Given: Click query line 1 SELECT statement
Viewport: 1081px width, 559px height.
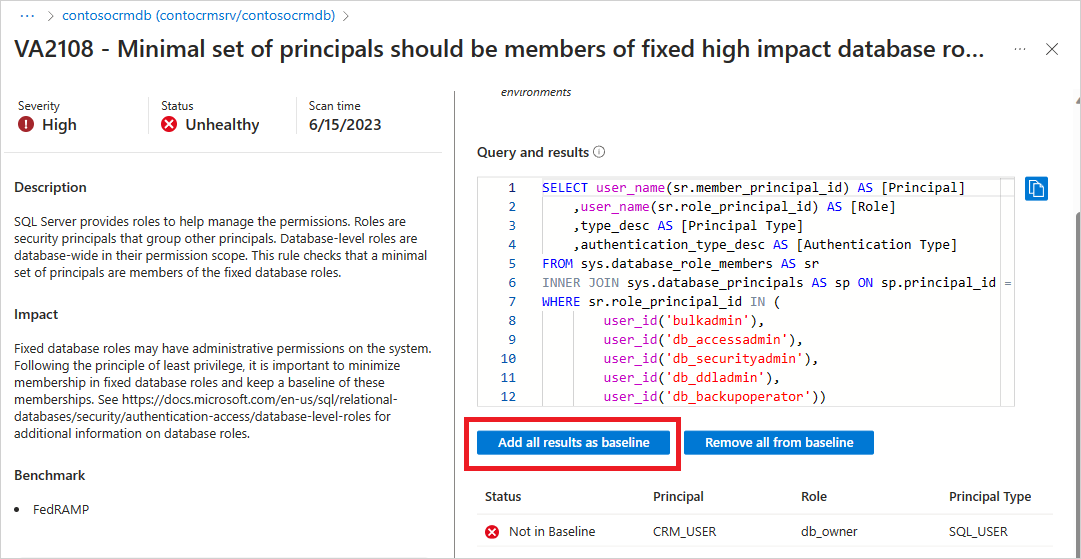Looking at the screenshot, I should [754, 188].
